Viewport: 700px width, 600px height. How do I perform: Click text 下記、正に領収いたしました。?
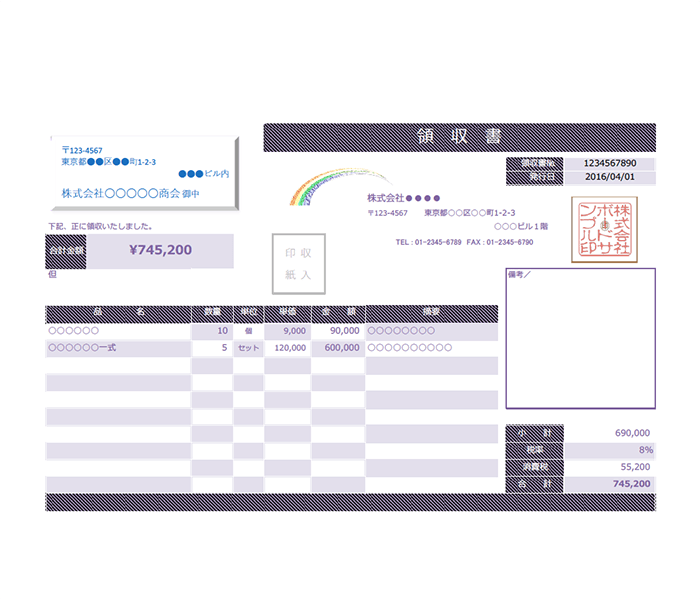[100, 226]
